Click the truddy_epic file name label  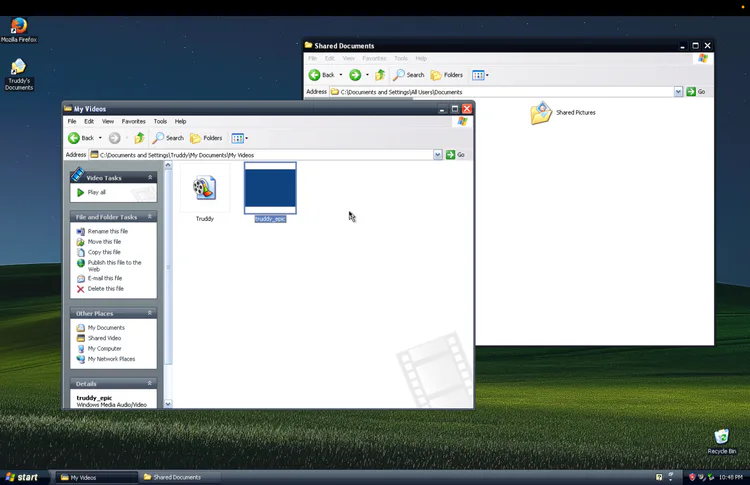tap(270, 219)
